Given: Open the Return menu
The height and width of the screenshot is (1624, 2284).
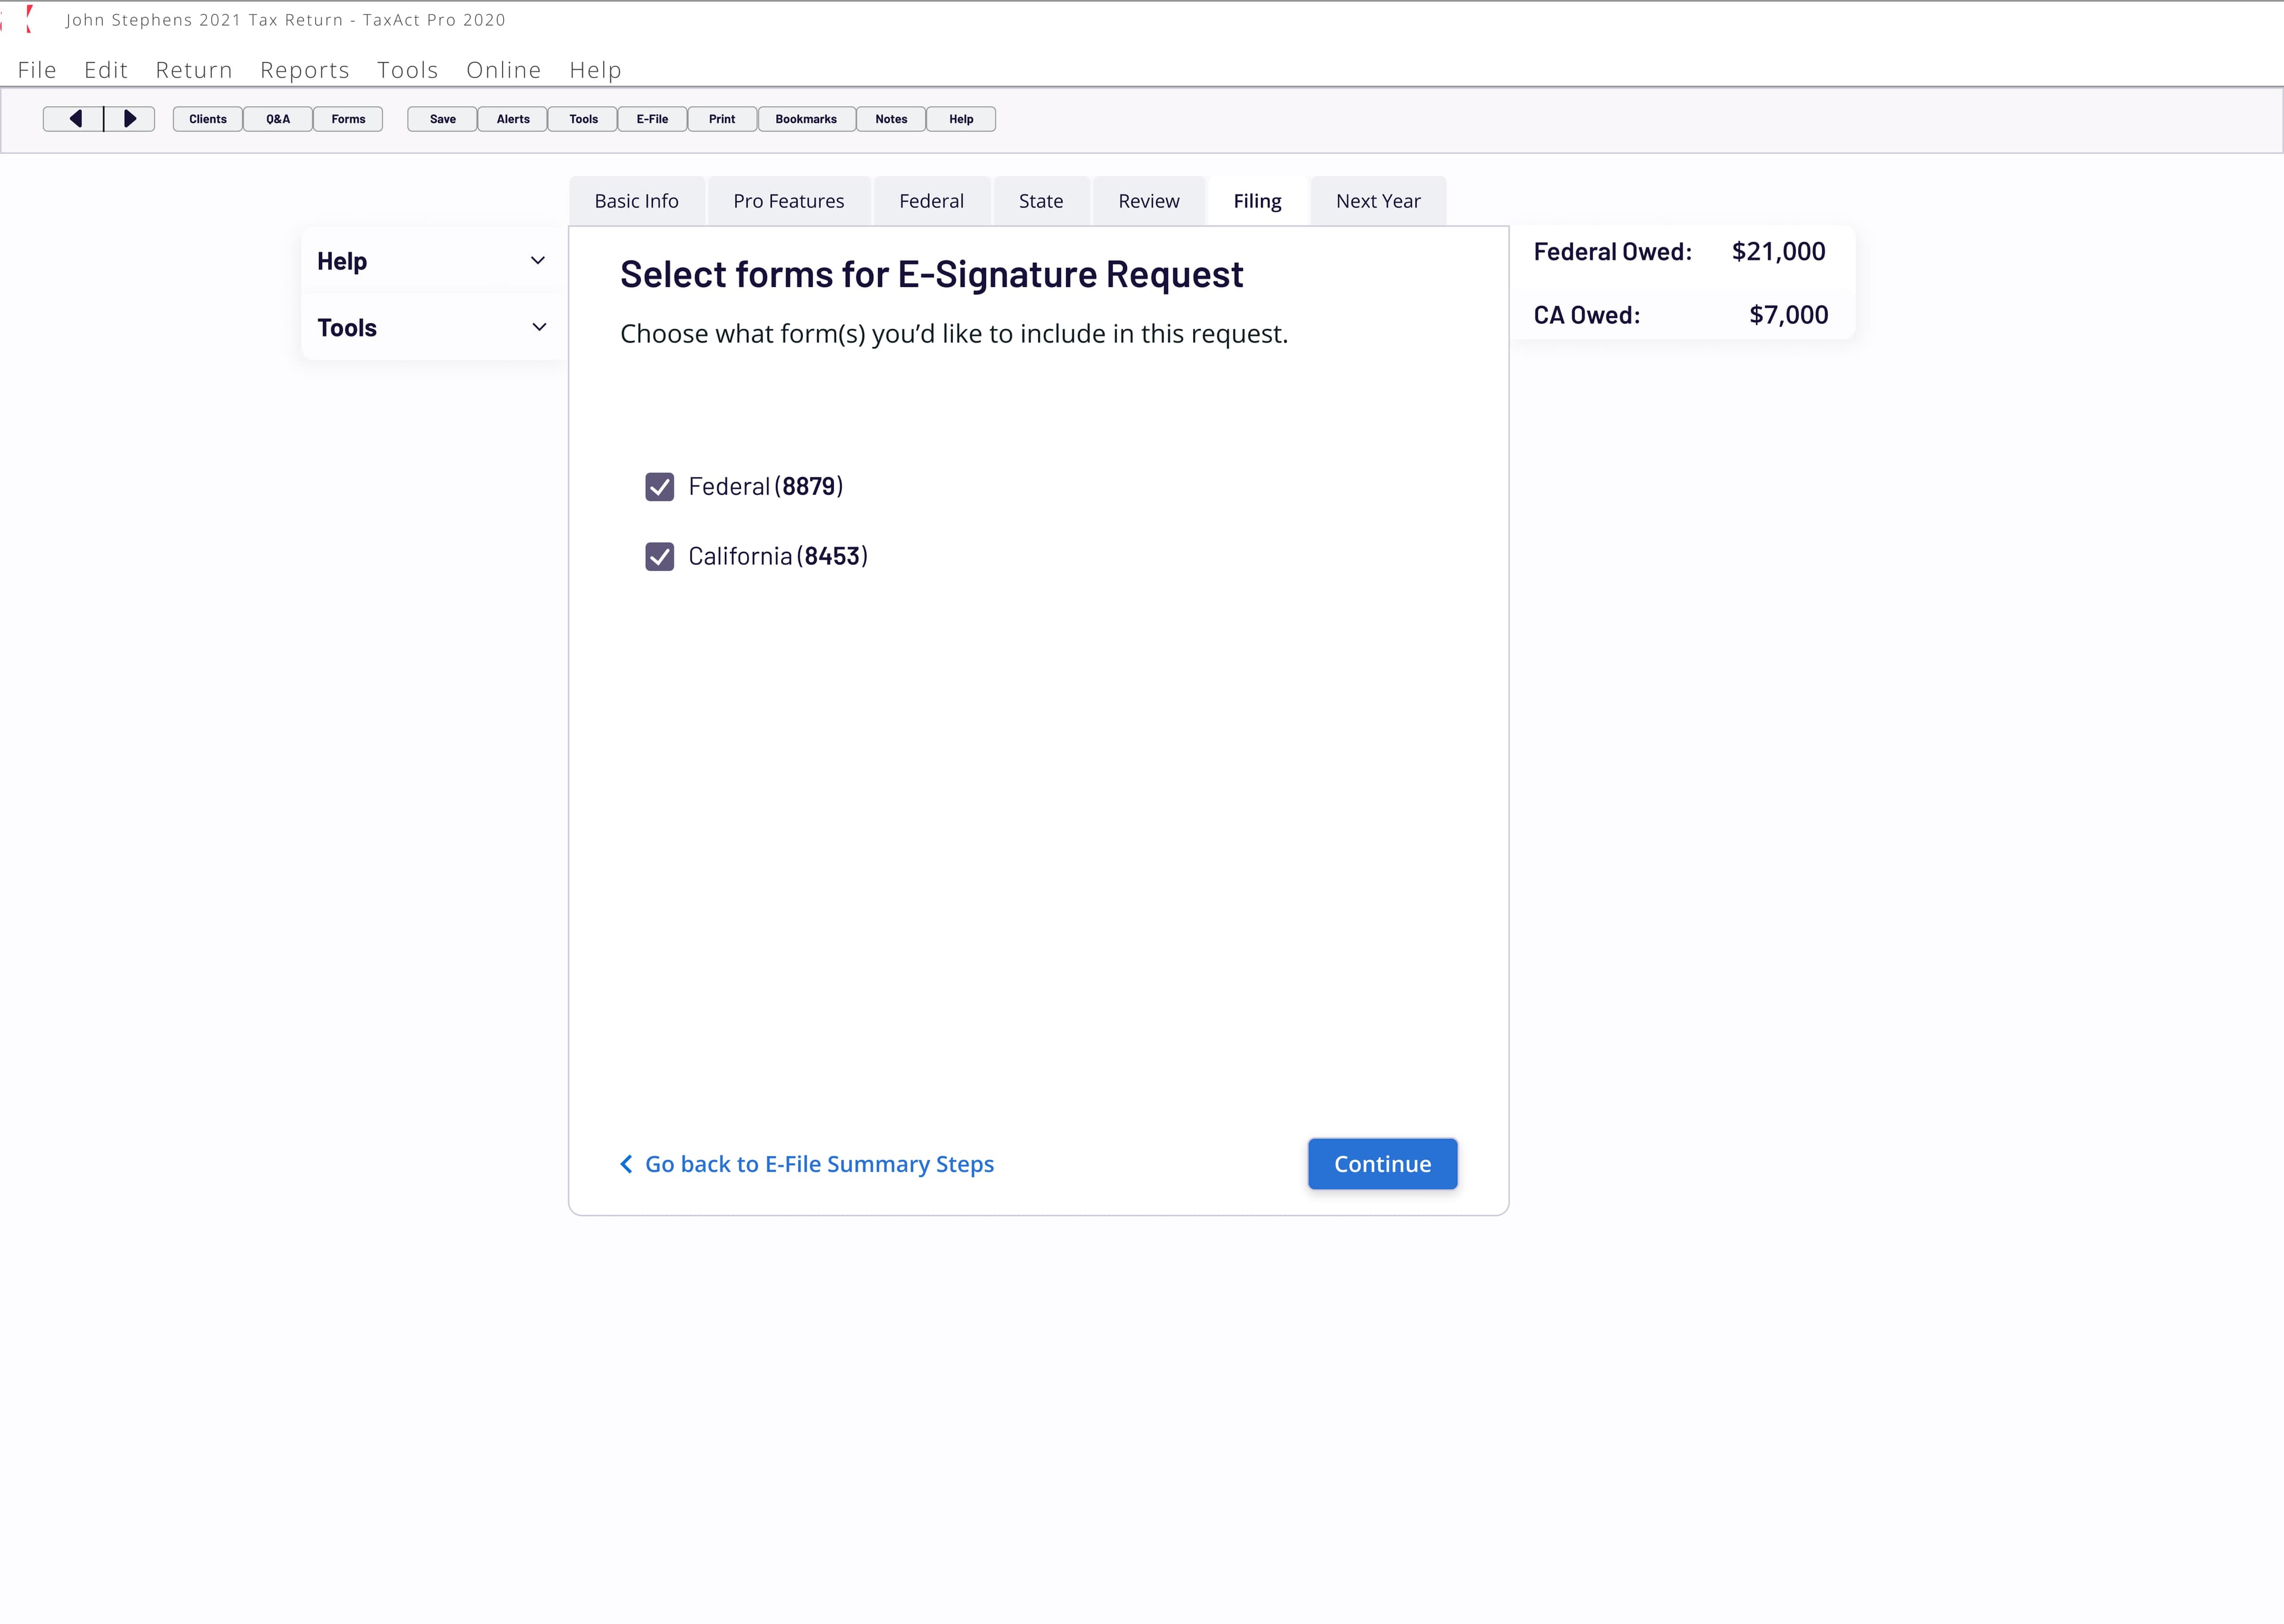Looking at the screenshot, I should [194, 70].
